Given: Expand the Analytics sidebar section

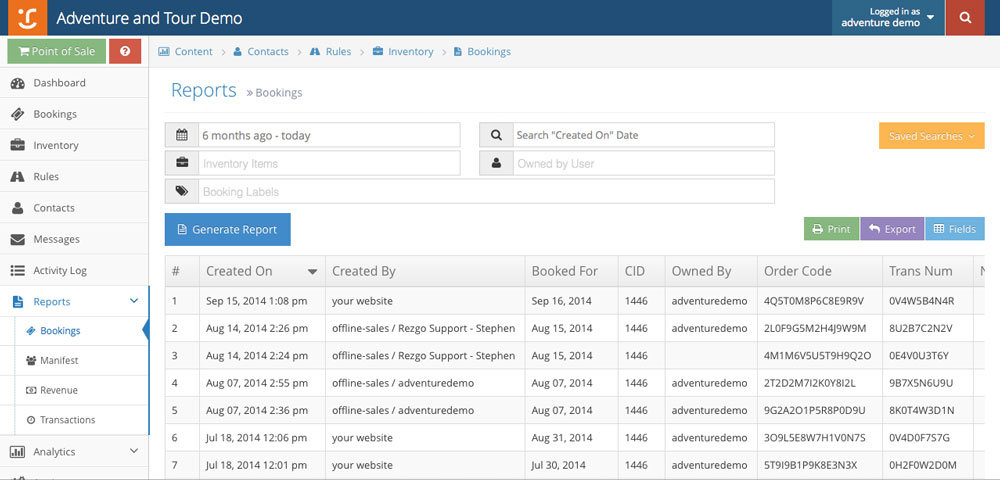Looking at the screenshot, I should [134, 452].
